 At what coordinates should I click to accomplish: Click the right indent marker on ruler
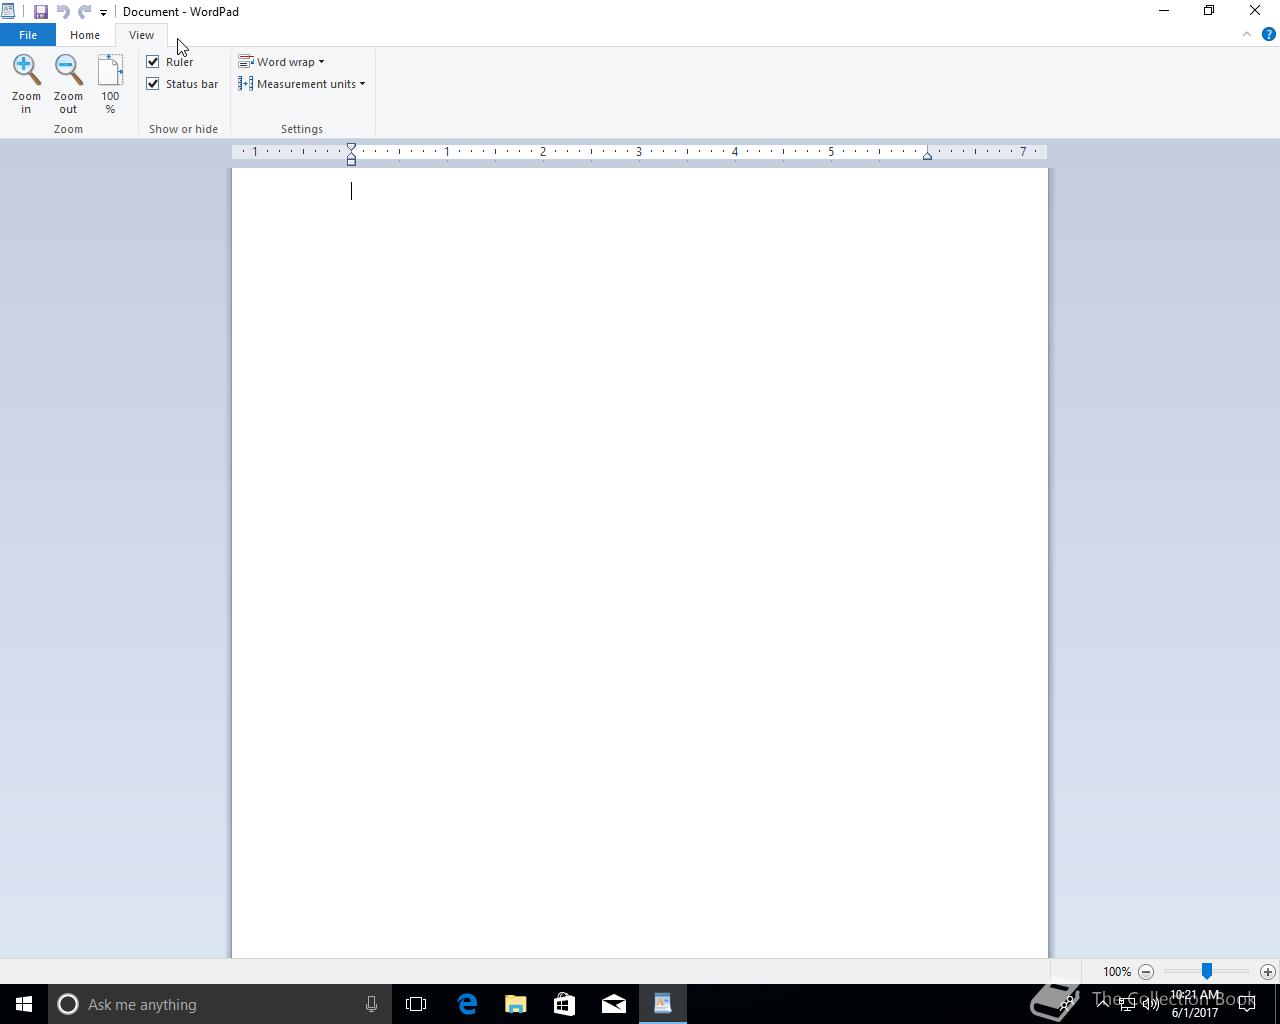pyautogui.click(x=927, y=155)
